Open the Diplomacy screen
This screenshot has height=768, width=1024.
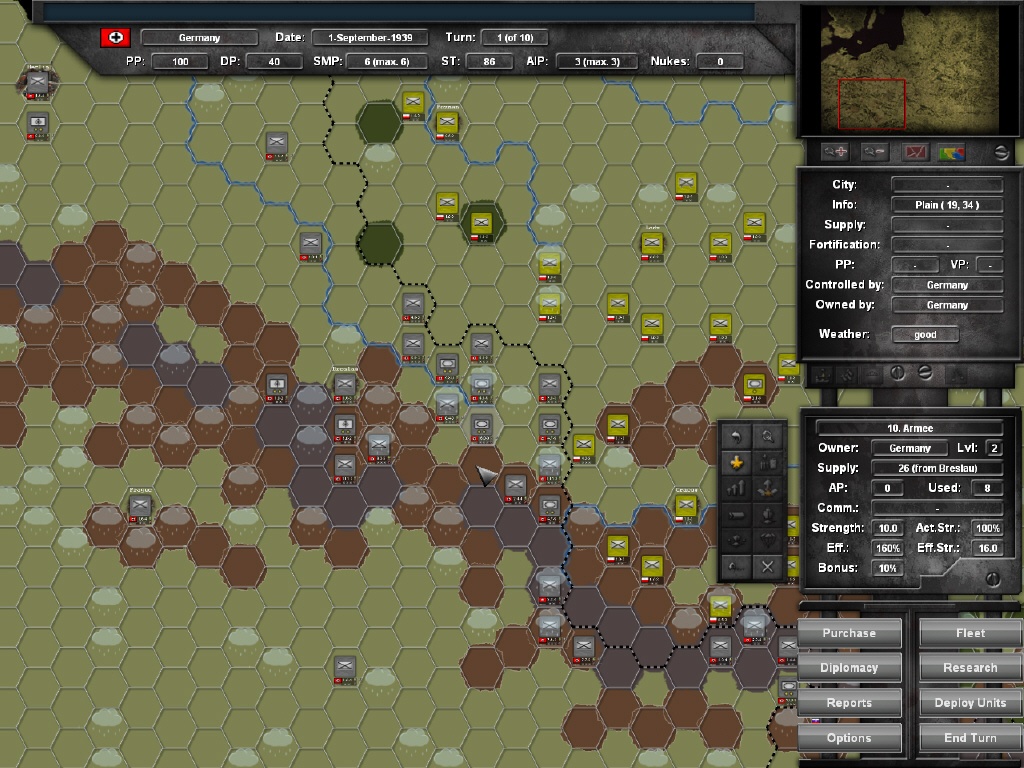click(x=849, y=667)
